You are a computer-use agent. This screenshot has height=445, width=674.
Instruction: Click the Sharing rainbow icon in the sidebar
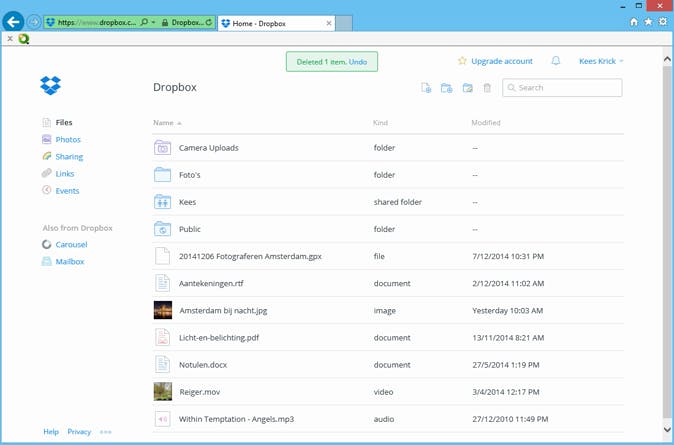(46, 157)
